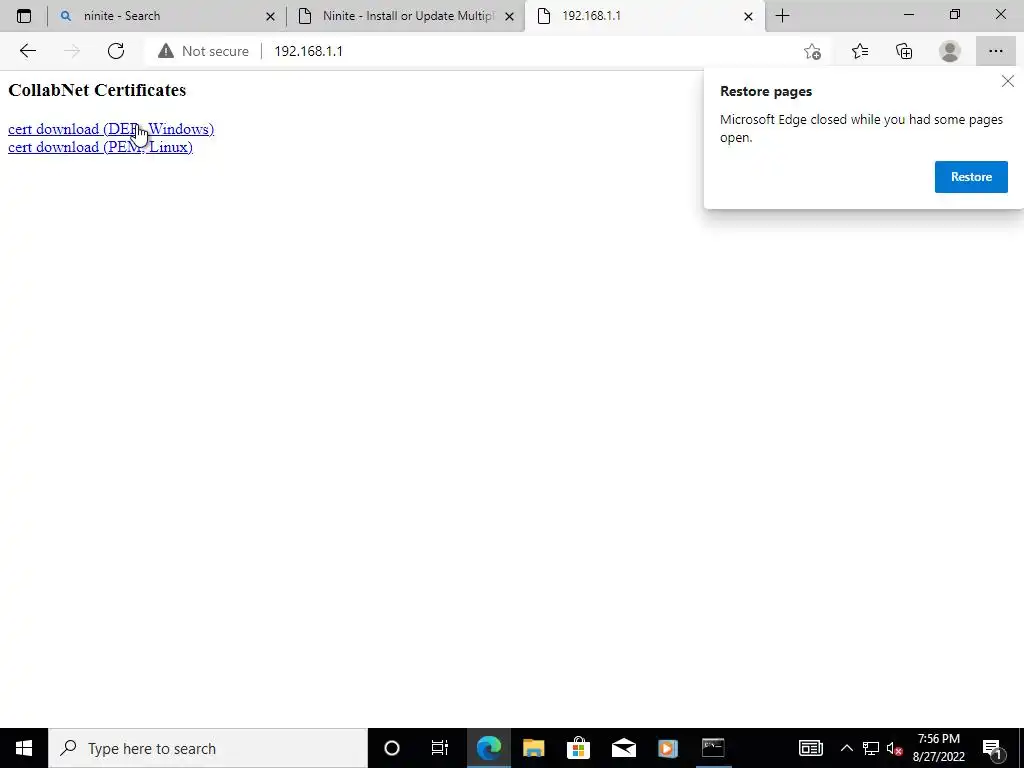Switch to the ninite - Search tab
The width and height of the screenshot is (1024, 768).
point(167,16)
